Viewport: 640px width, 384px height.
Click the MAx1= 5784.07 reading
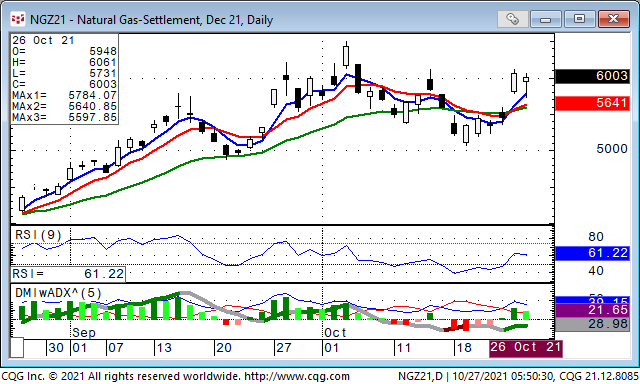point(64,95)
